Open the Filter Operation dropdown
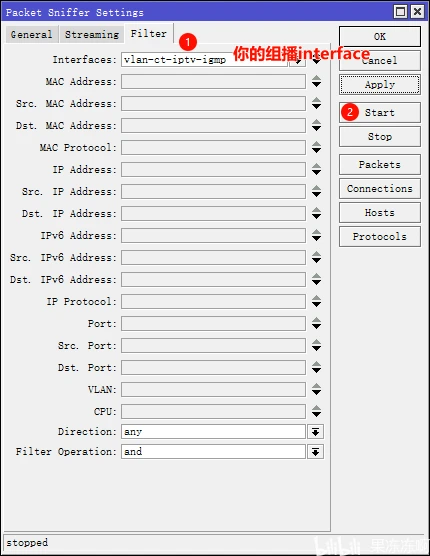The image size is (430, 556). click(x=315, y=452)
